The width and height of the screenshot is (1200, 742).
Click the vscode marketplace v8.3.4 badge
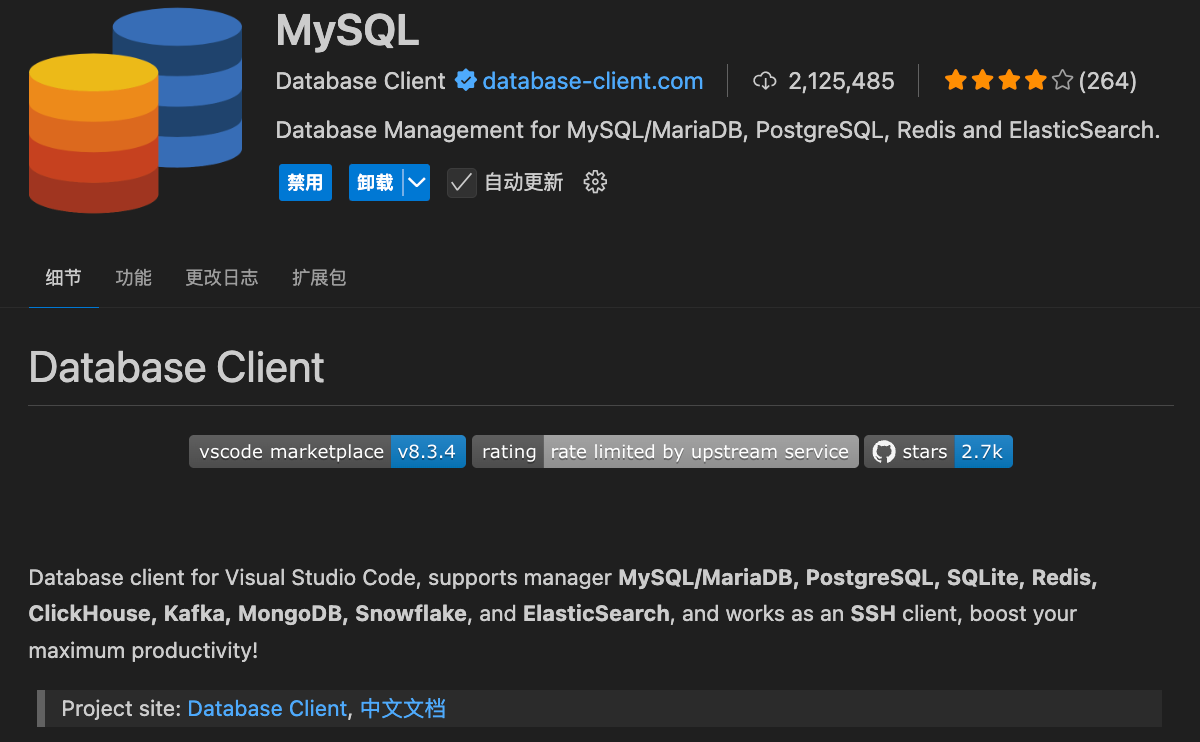coord(327,452)
